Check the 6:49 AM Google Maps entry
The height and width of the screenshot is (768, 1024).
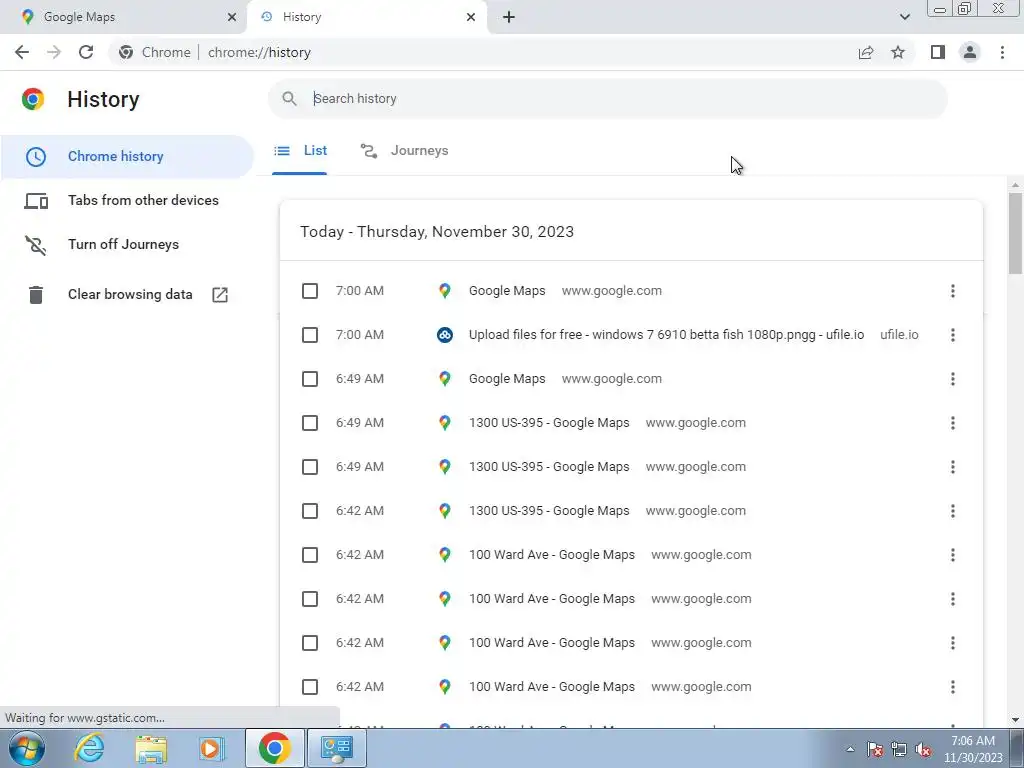pyautogui.click(x=310, y=379)
